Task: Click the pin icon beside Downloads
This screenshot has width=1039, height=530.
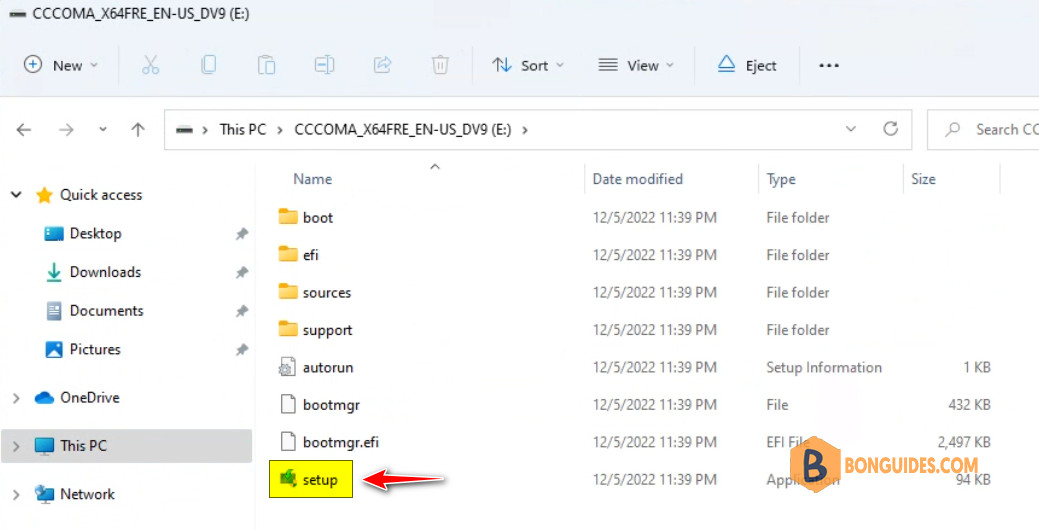Action: pos(242,272)
